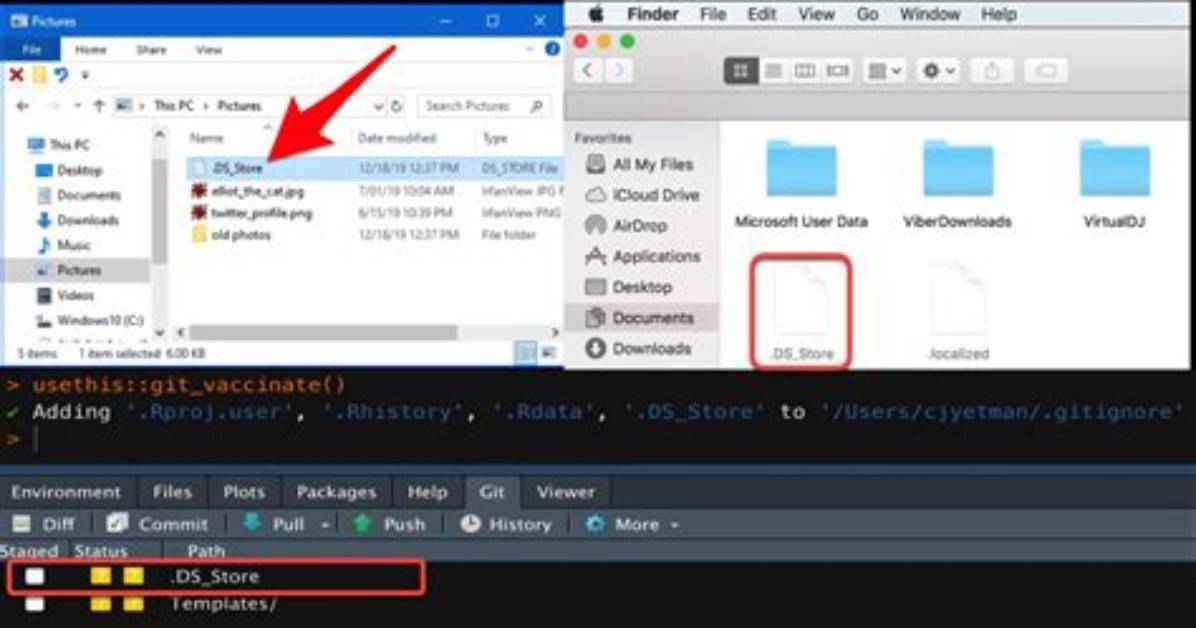Open the address bar history dropdown
Screen dimensions: 1196x628
[x=378, y=107]
